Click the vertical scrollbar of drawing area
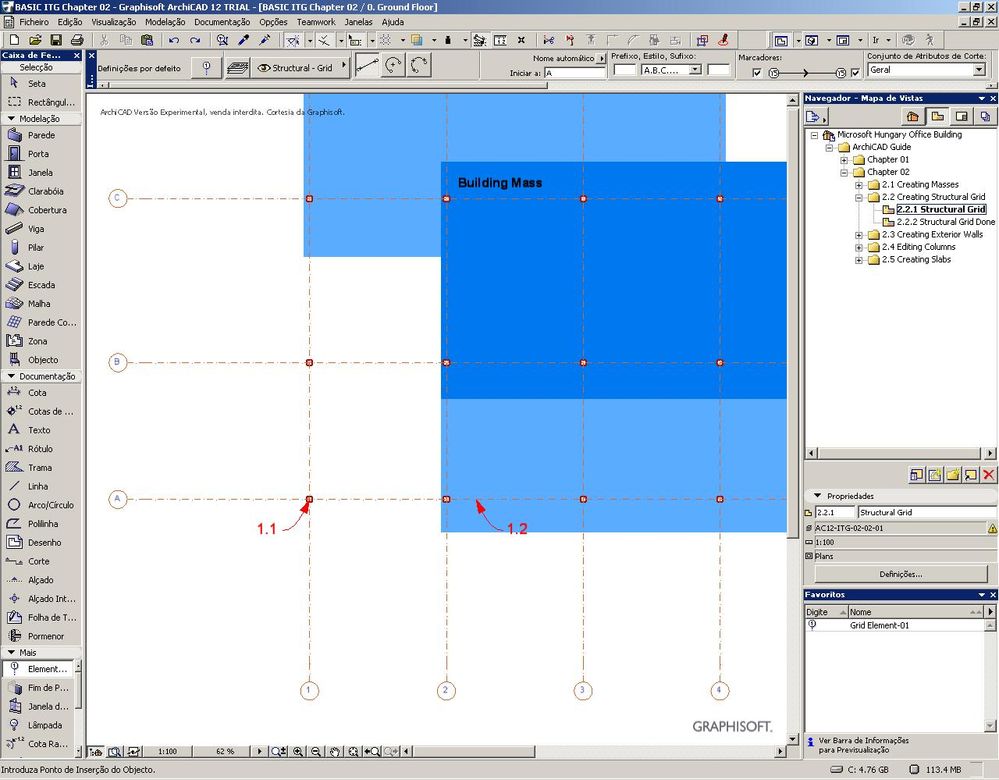The width and height of the screenshot is (999, 780). (793, 321)
